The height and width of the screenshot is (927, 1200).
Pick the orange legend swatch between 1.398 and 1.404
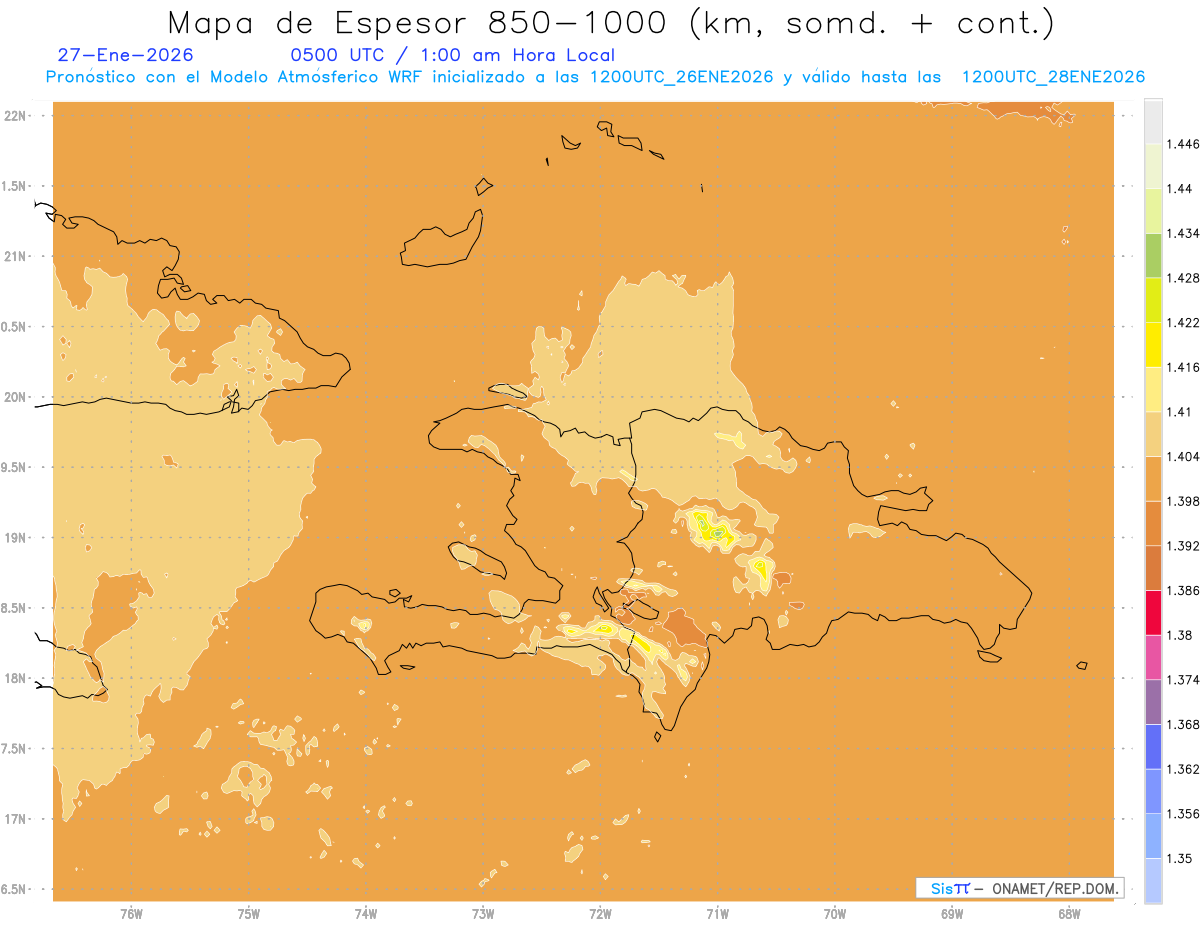1153,479
